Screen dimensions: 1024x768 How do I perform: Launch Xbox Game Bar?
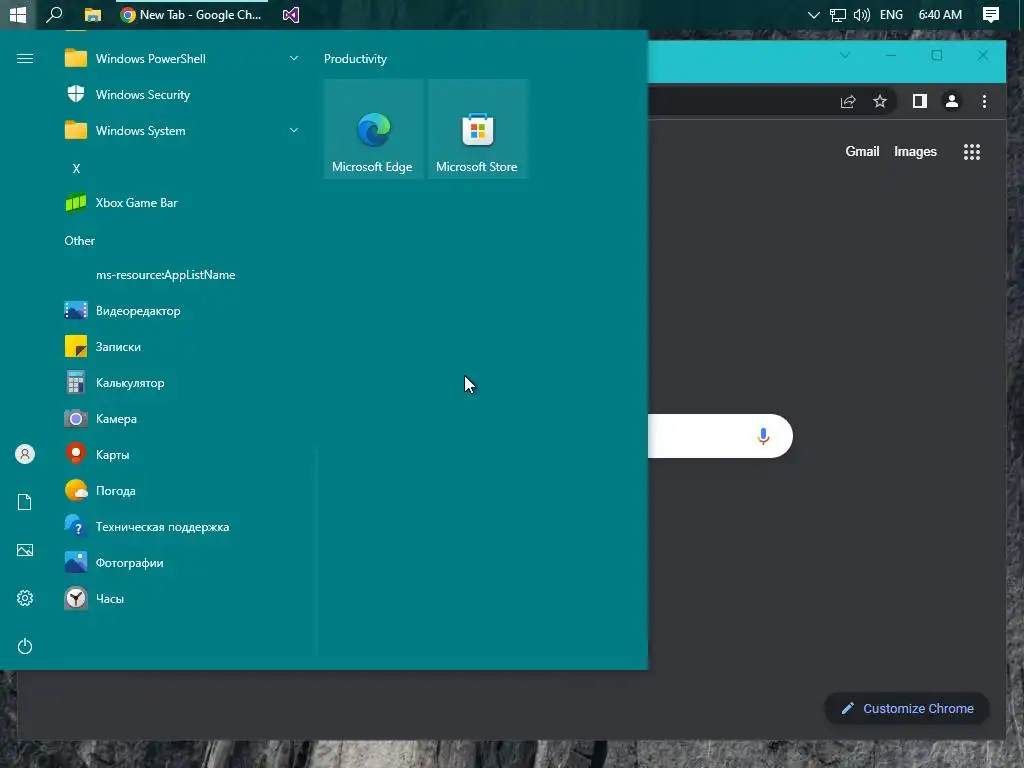tap(180, 202)
